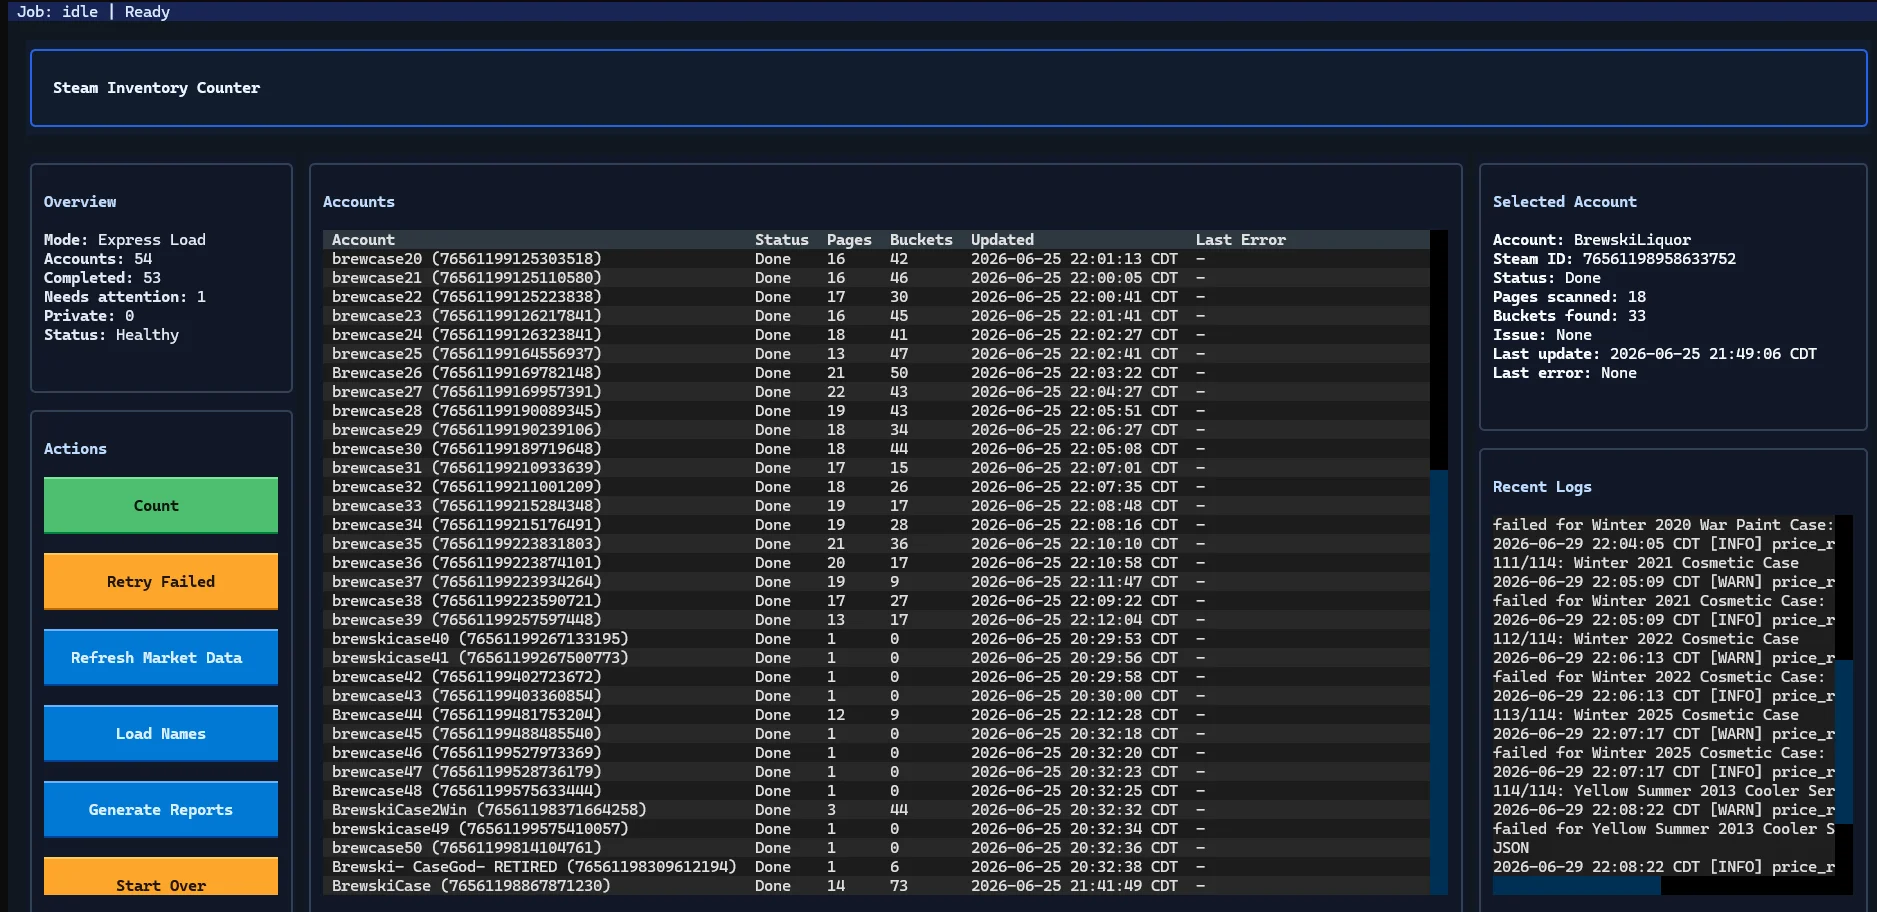Click the Load Names button

(161, 733)
